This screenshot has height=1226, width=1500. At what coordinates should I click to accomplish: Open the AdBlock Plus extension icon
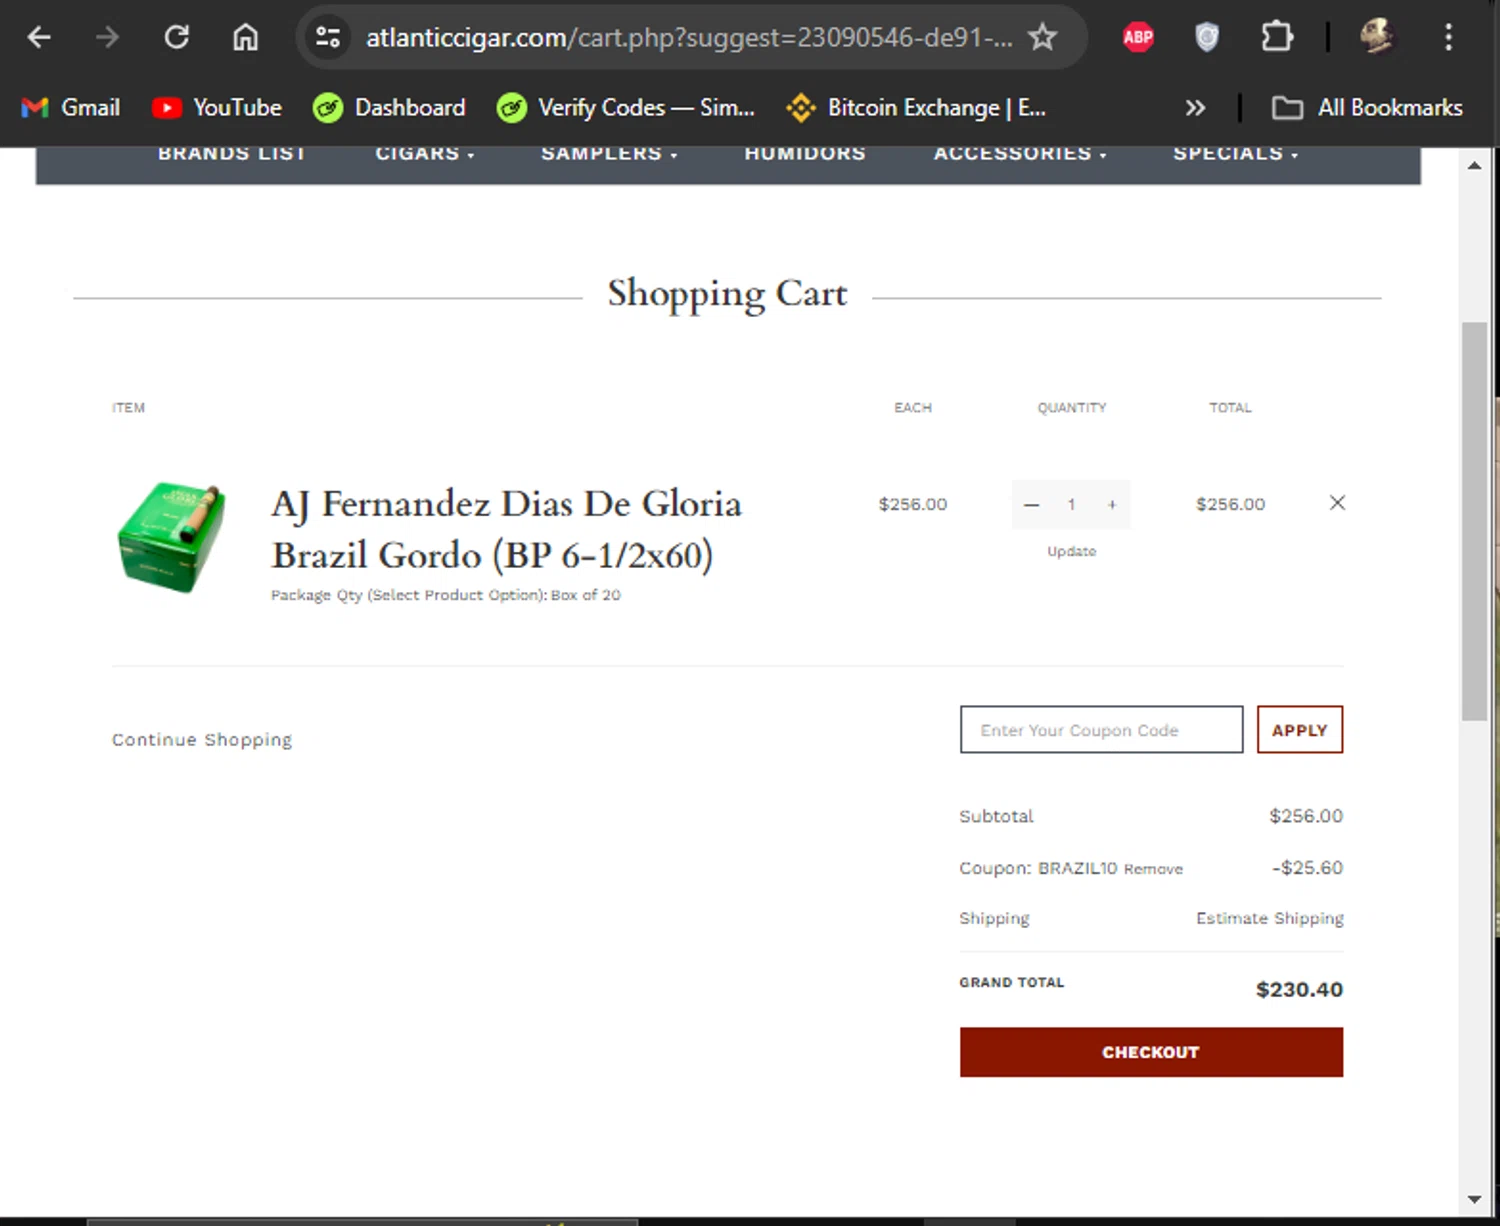click(1138, 38)
